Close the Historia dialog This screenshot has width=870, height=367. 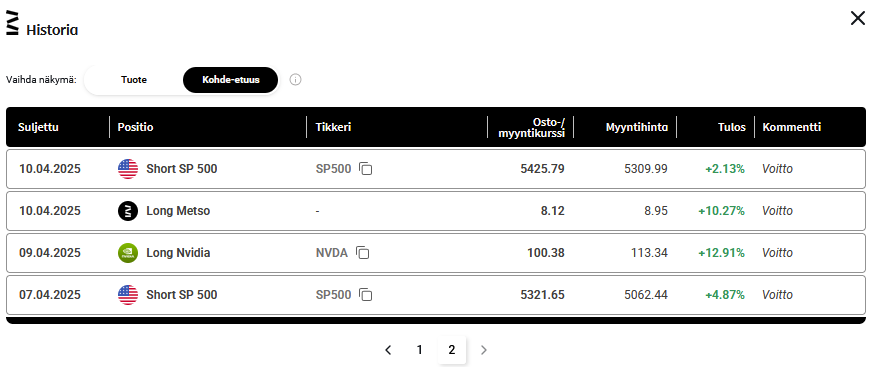(857, 18)
